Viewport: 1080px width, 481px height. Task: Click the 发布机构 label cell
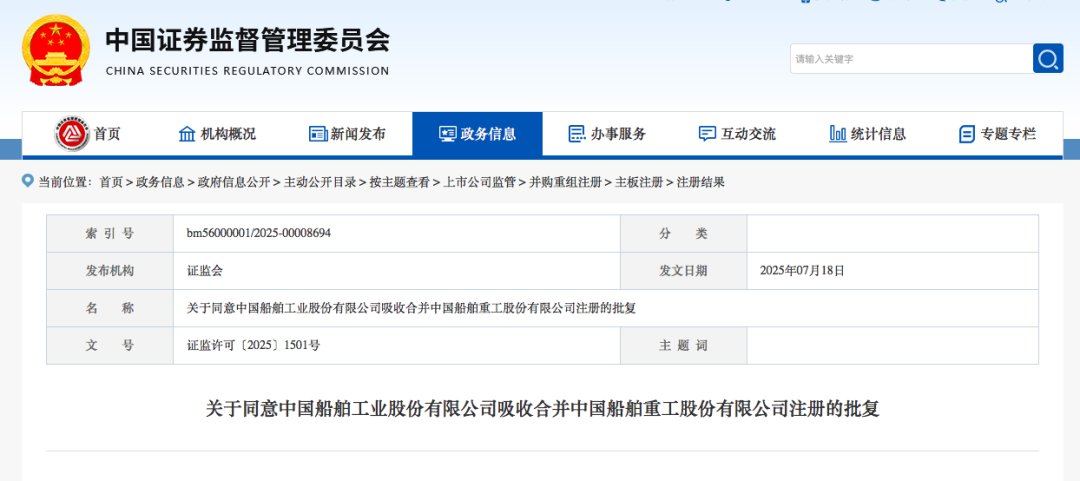tap(110, 270)
